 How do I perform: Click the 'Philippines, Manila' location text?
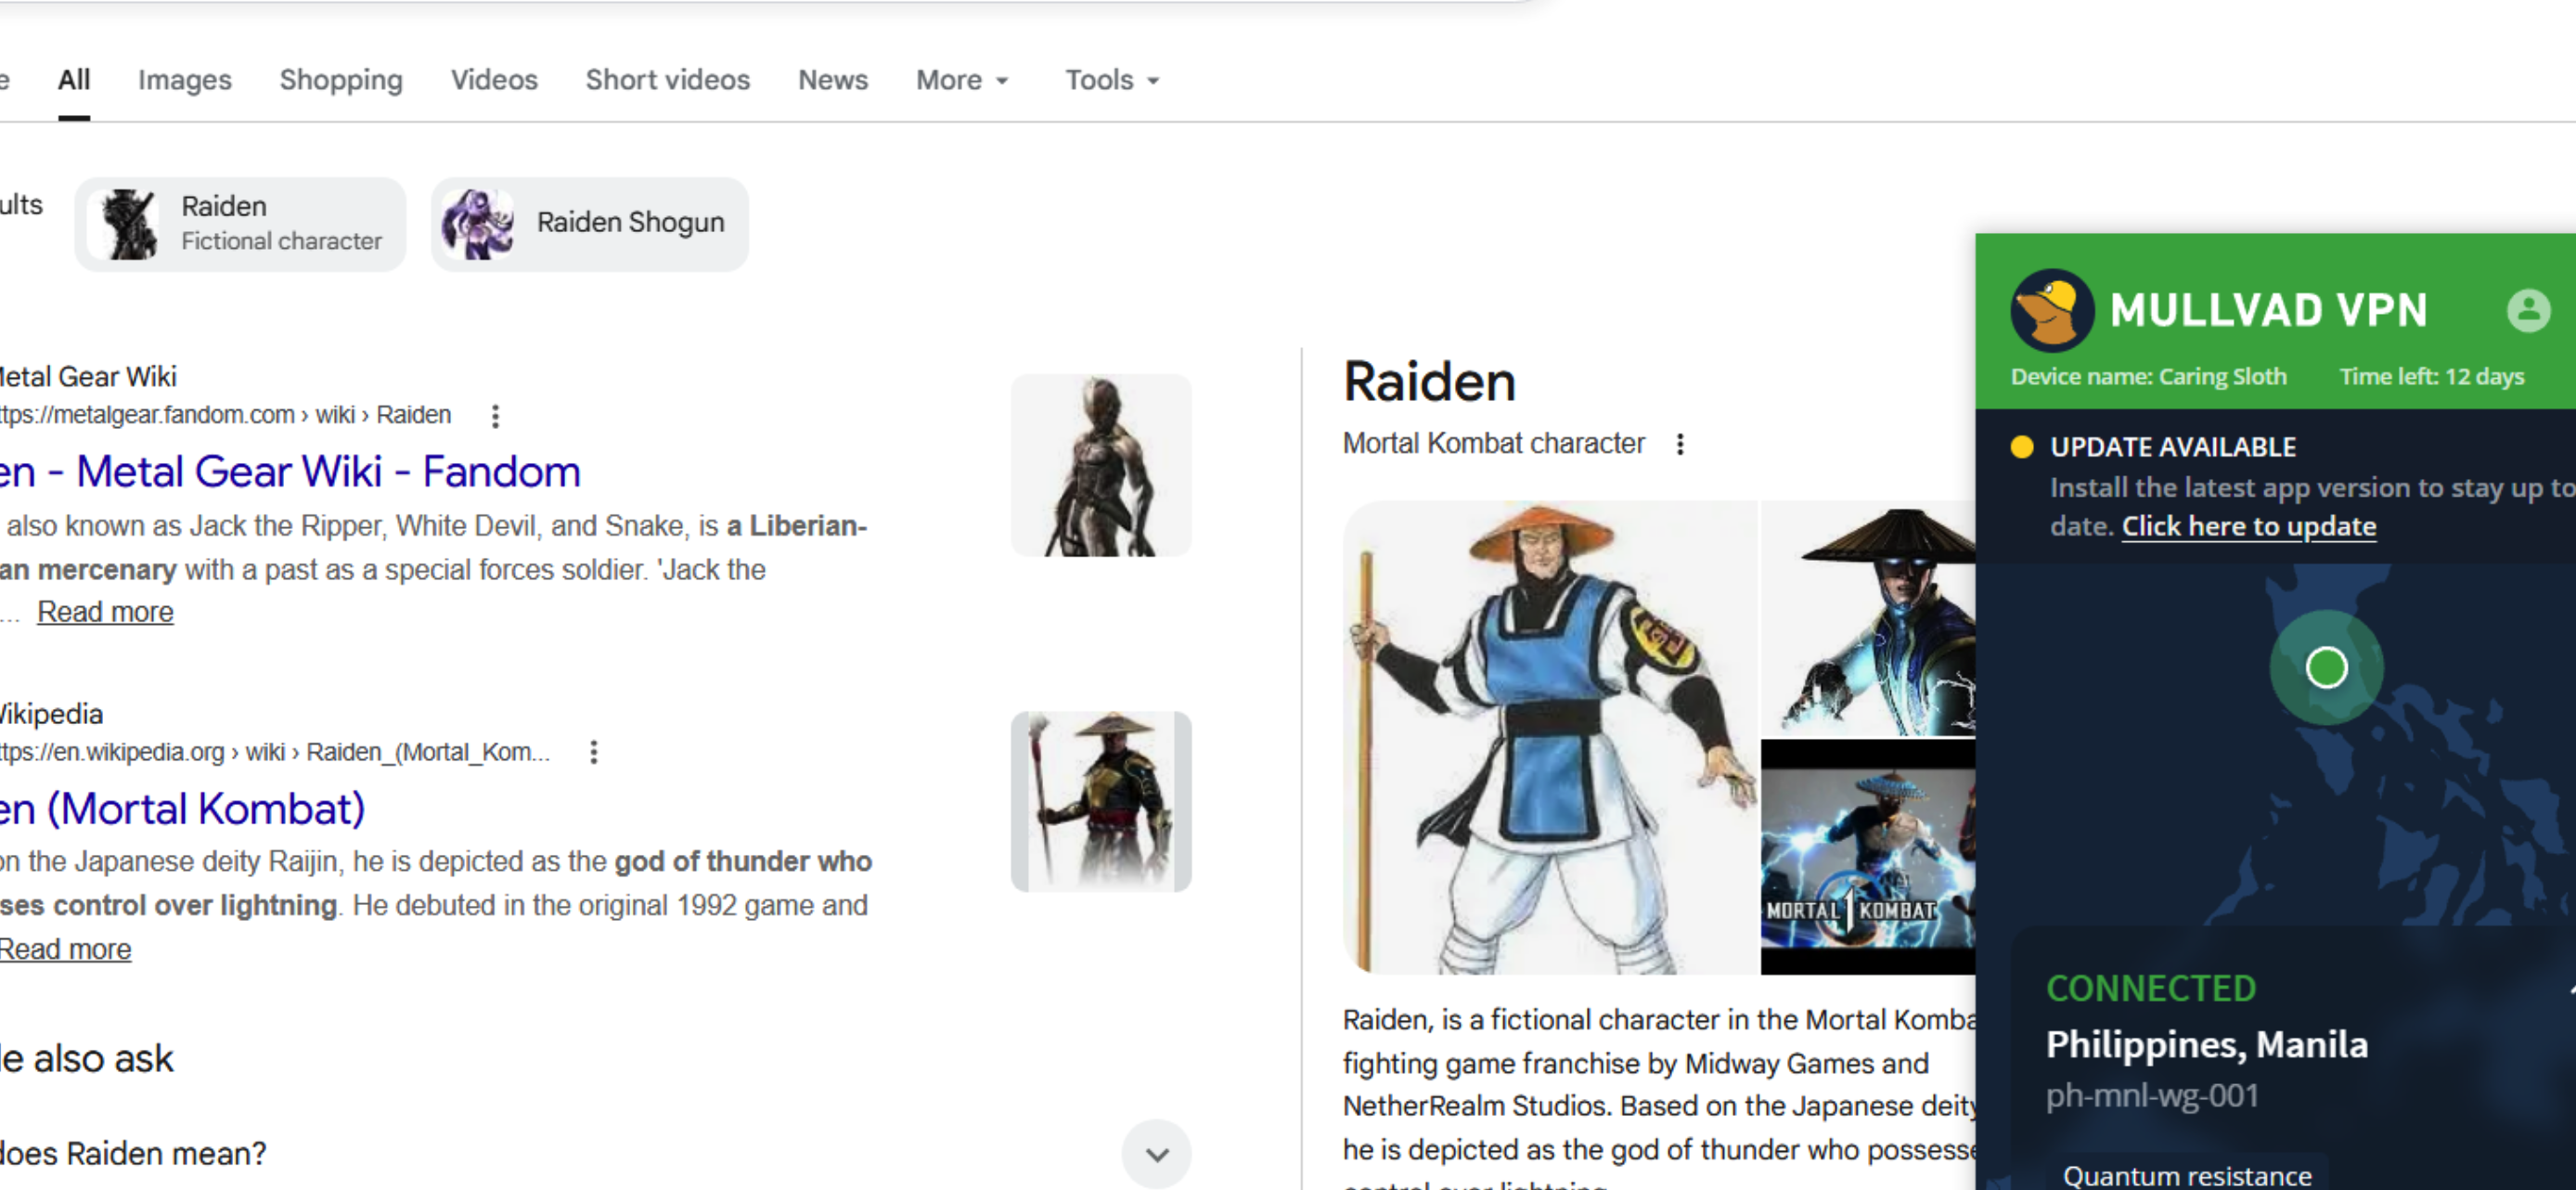[2207, 1045]
